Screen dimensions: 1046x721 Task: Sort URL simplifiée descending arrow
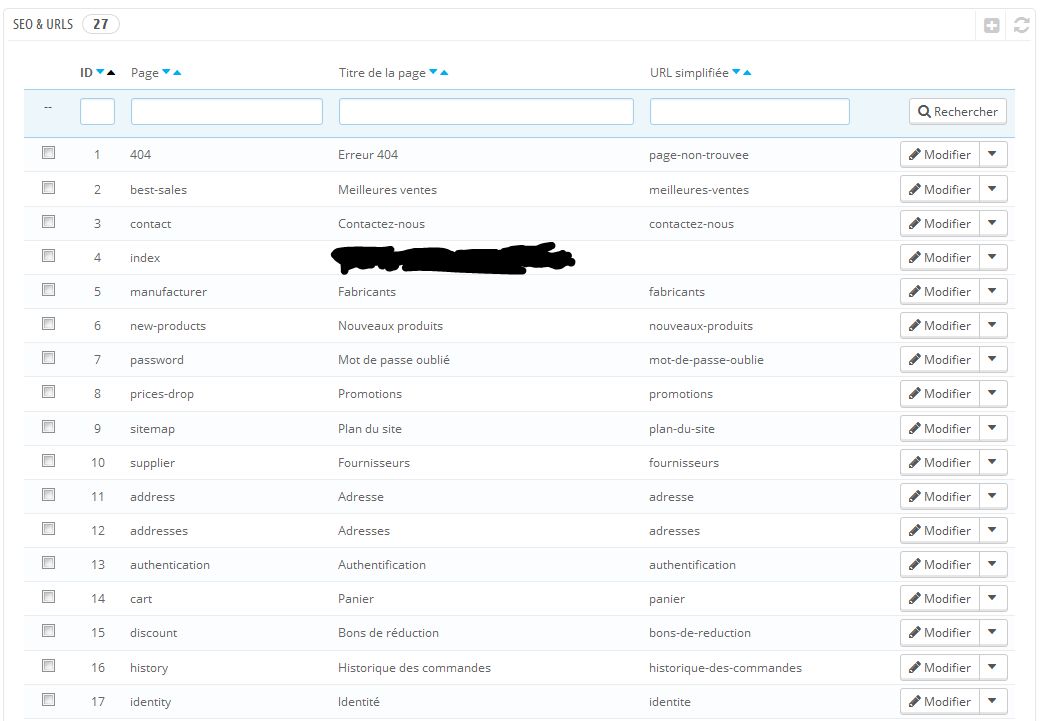(x=736, y=72)
